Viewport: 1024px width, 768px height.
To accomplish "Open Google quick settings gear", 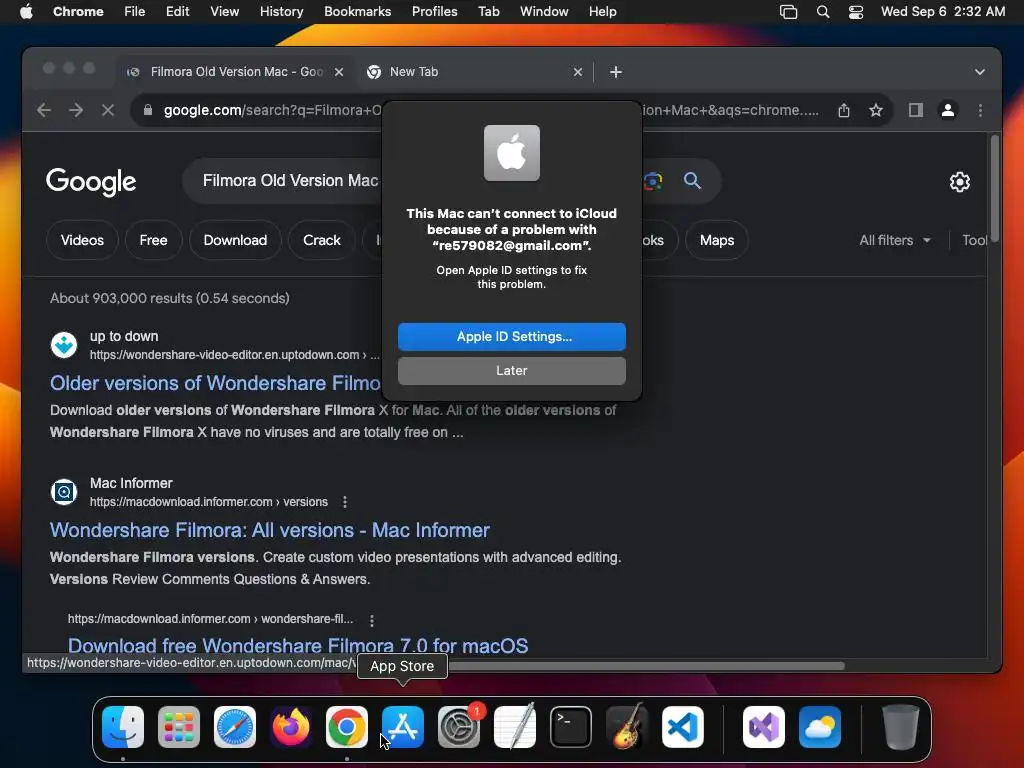I will tap(959, 182).
